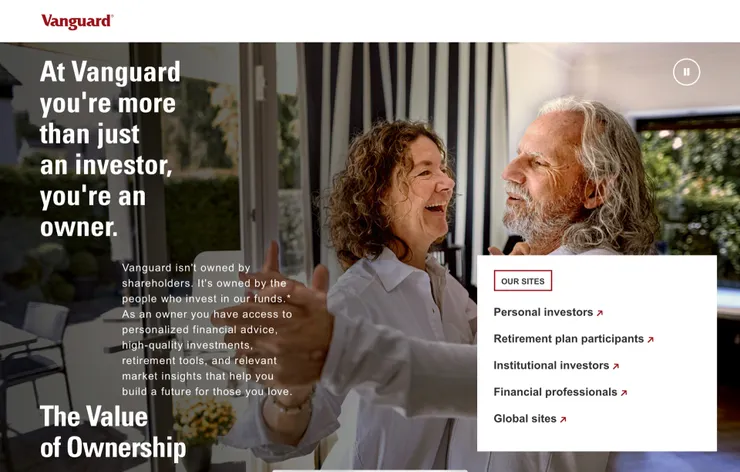Click the arrow icon beside Financial professionals

click(623, 393)
